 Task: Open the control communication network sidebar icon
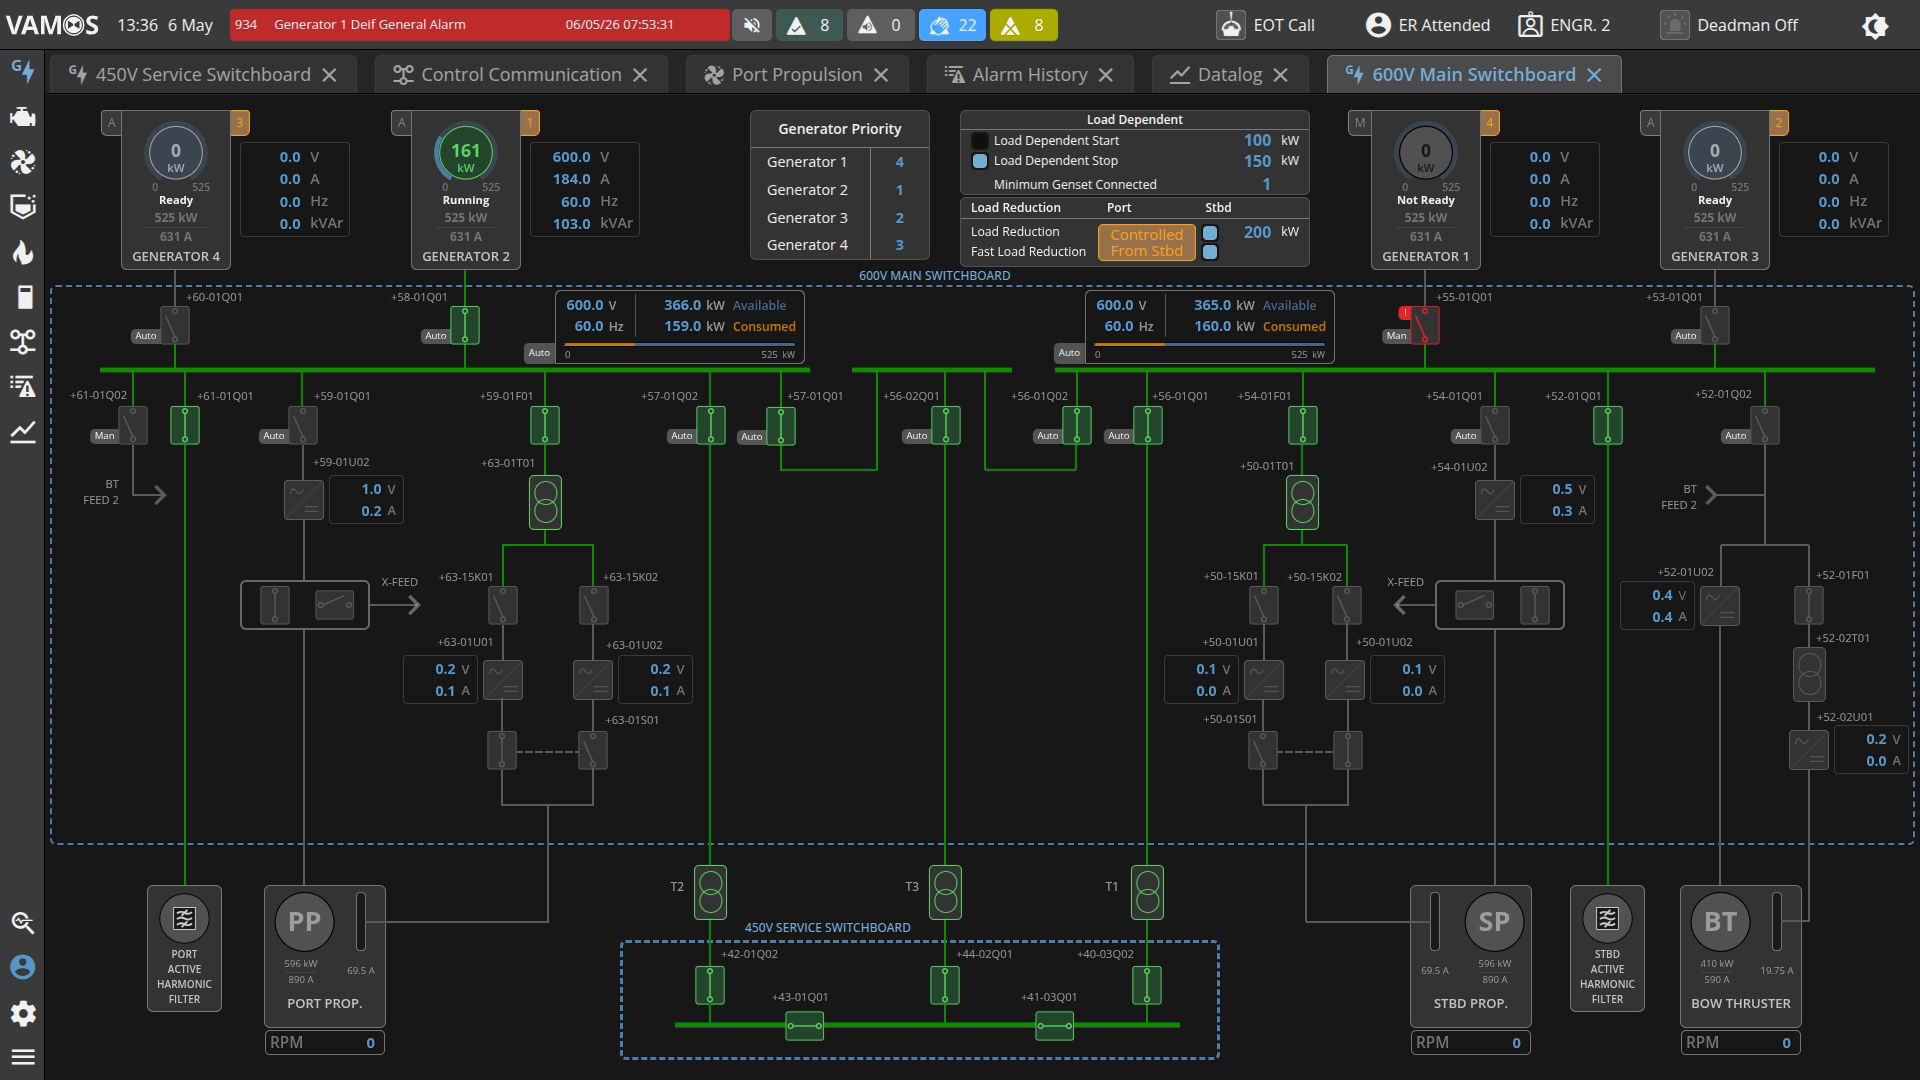click(x=22, y=342)
